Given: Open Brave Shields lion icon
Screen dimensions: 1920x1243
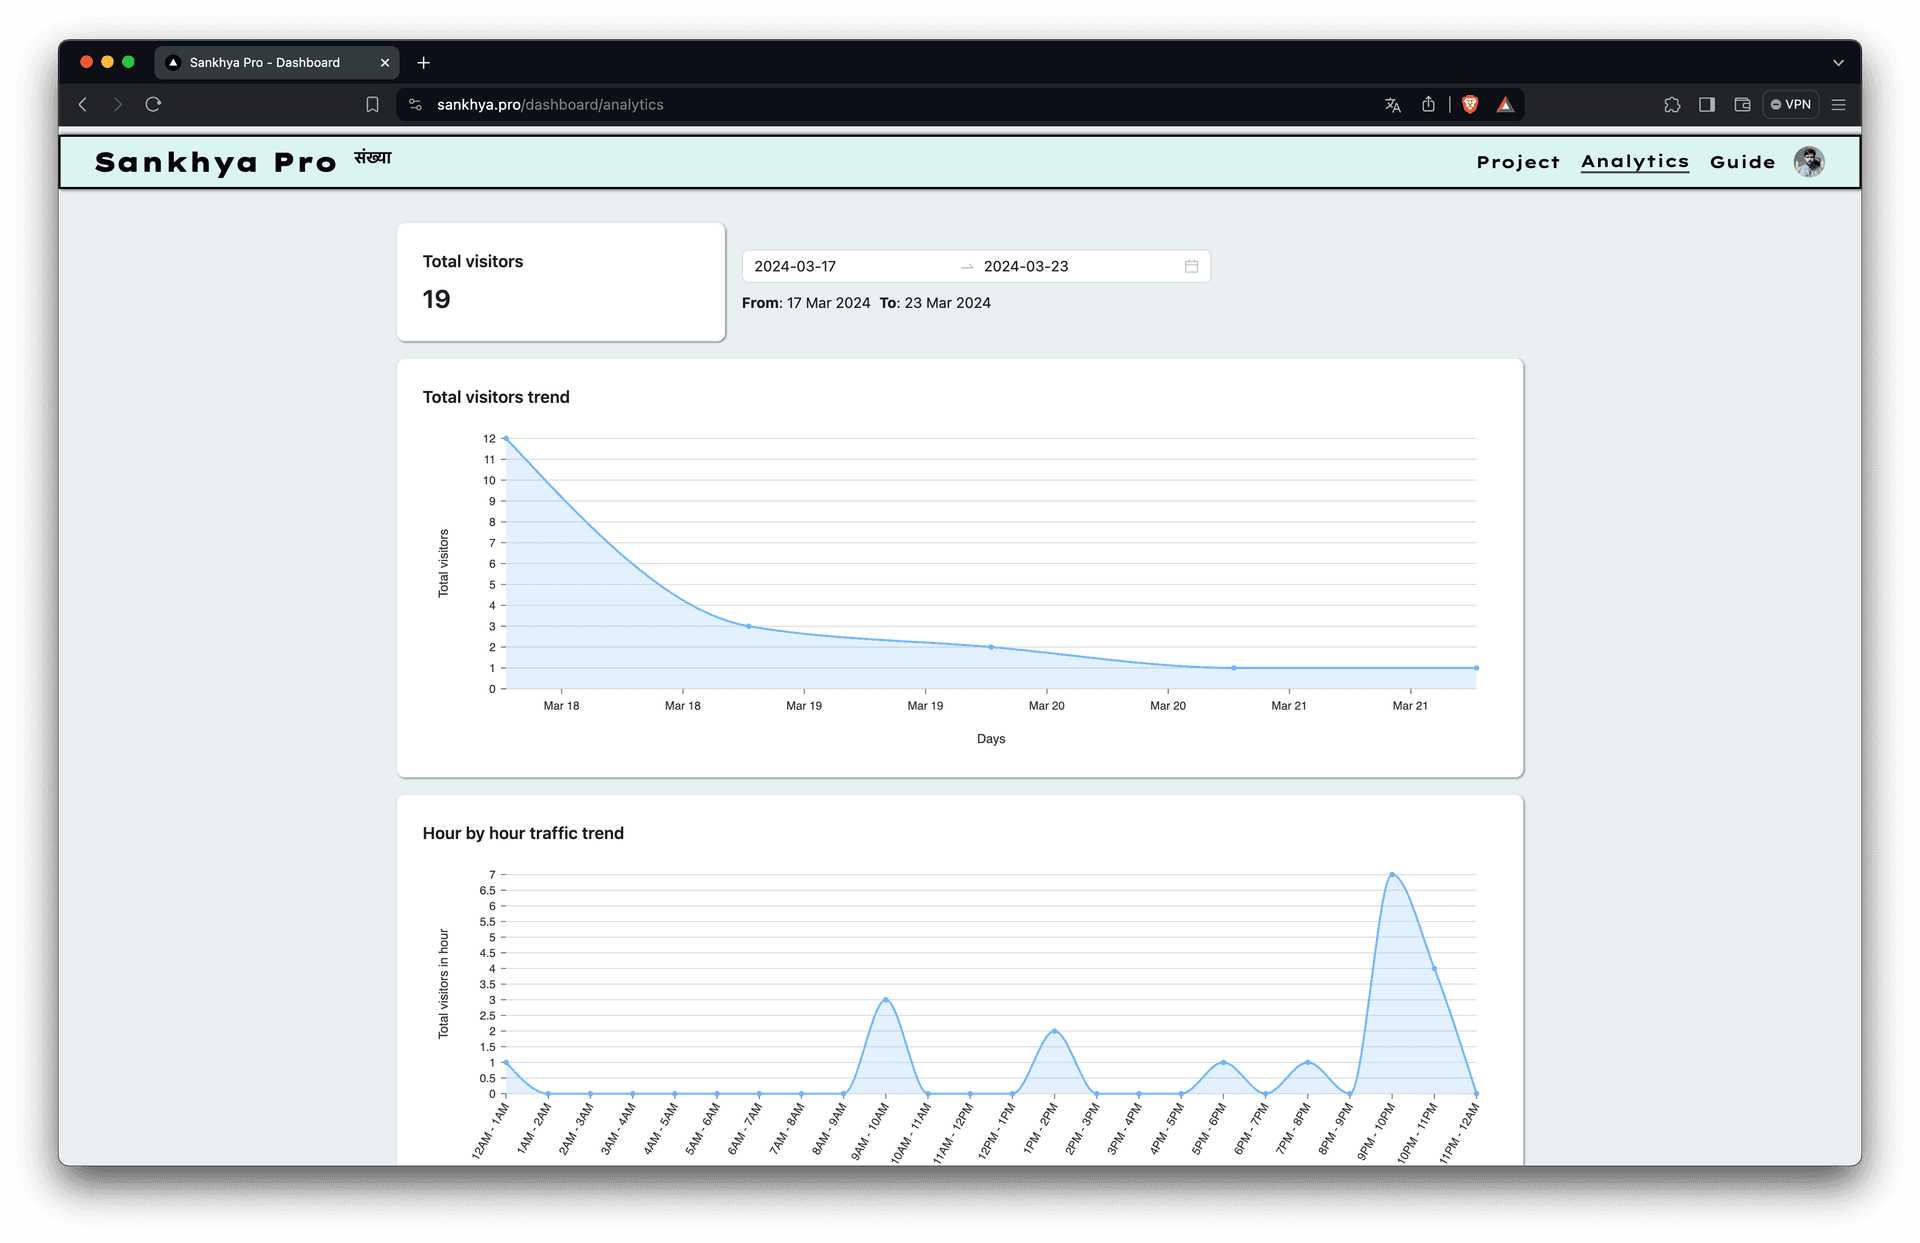Looking at the screenshot, I should 1470,104.
